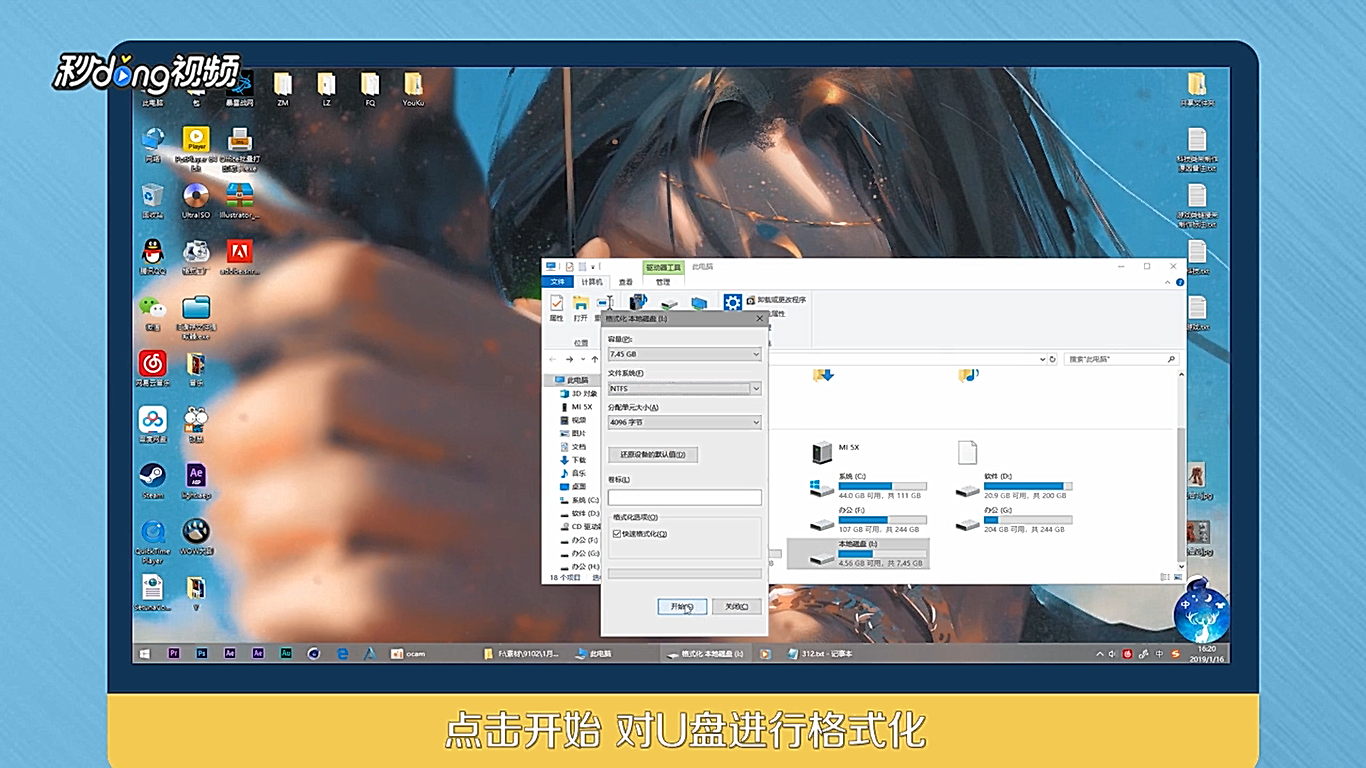This screenshot has width=1366, height=768.
Task: Select the 系统 (C:) drive
Action: [868, 487]
